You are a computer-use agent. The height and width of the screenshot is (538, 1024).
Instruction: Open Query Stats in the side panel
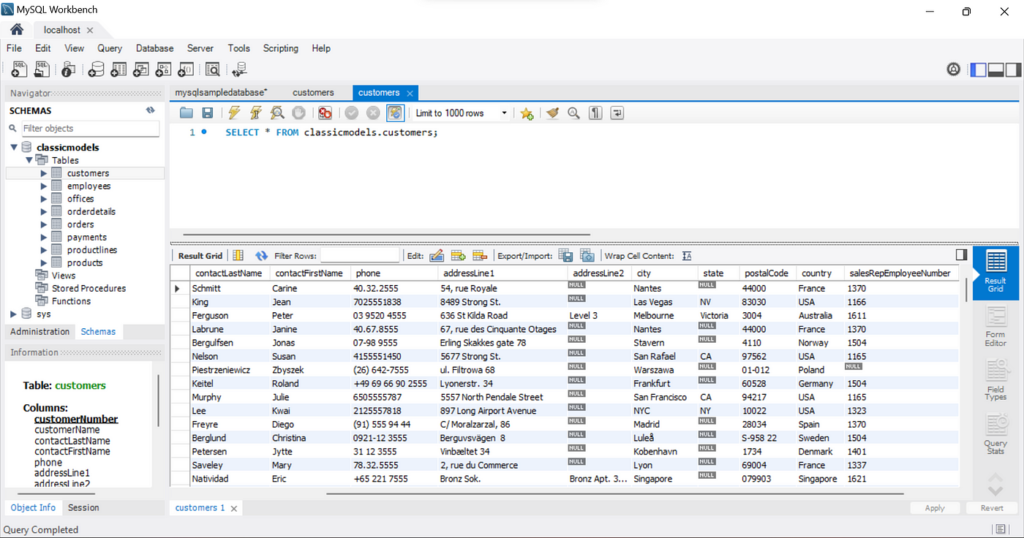click(995, 436)
